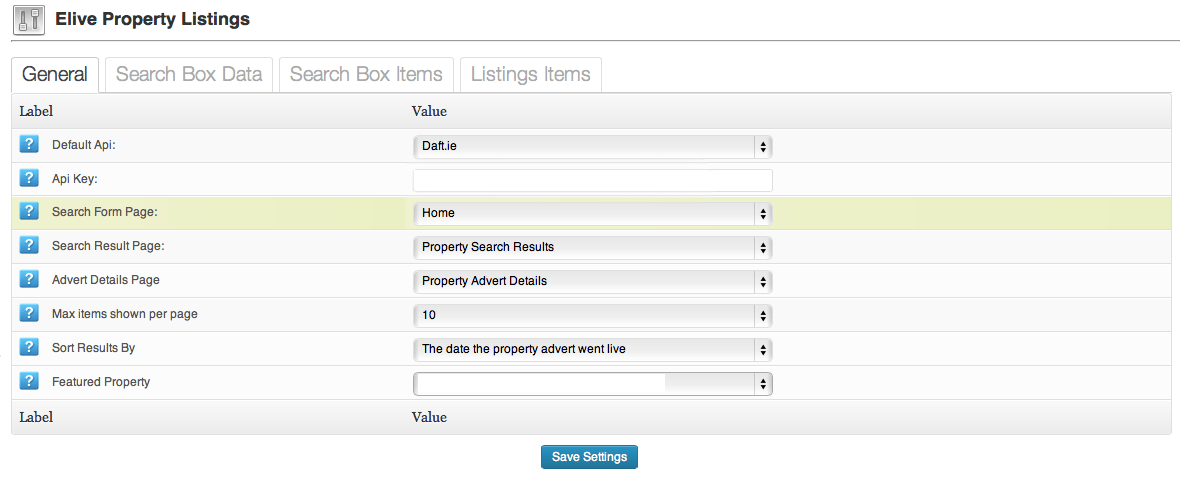This screenshot has height=503, width=1180.
Task: Click the settings sliders icon beside the title
Action: [x=29, y=20]
